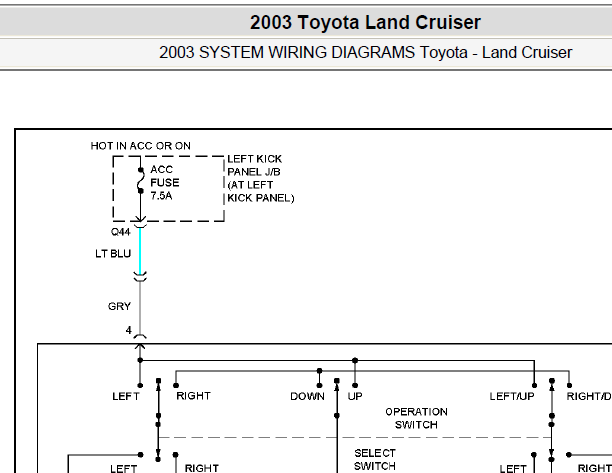Click the '2003 Toyota Land Cruiser' title
Image resolution: width=612 pixels, height=473 pixels.
[365, 22]
